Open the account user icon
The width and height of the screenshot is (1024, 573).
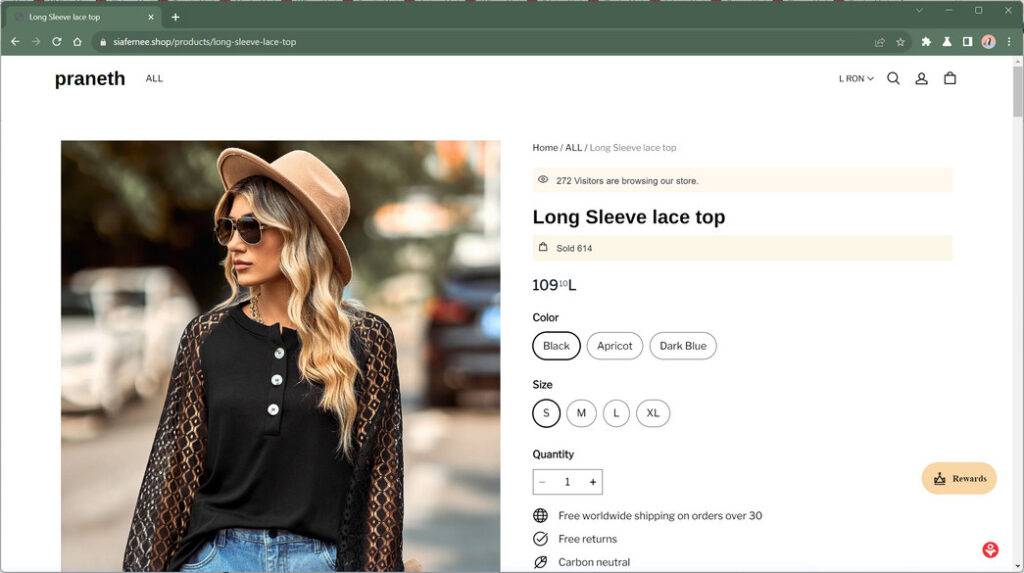[921, 78]
